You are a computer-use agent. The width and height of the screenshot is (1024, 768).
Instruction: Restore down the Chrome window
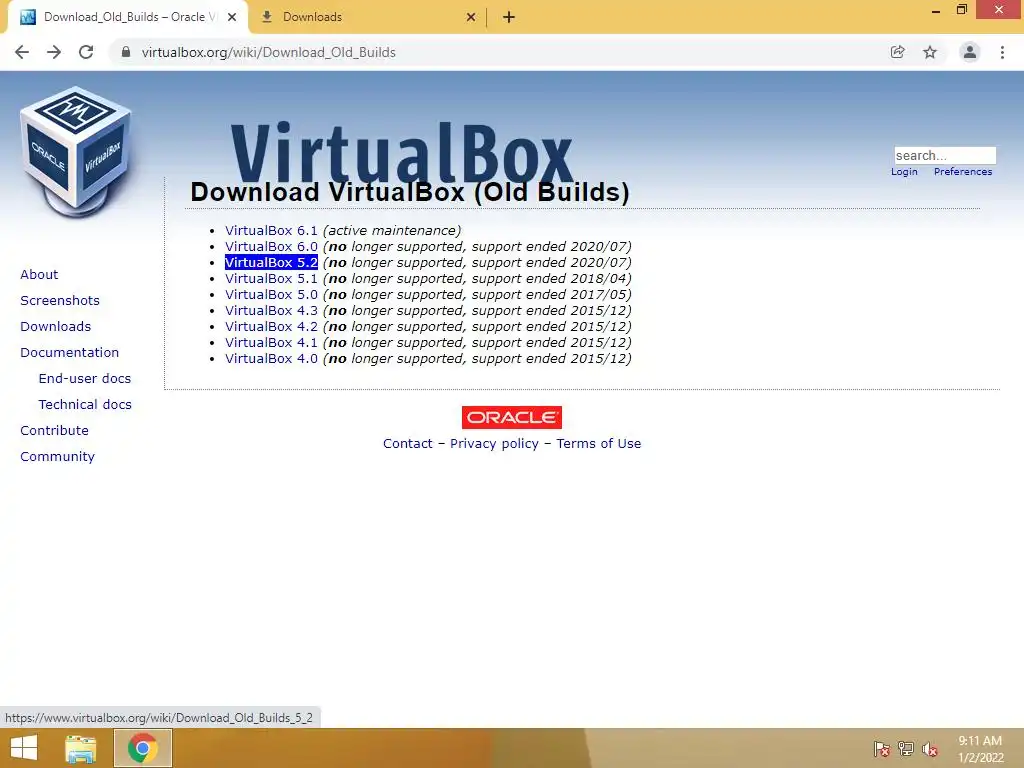coord(961,10)
